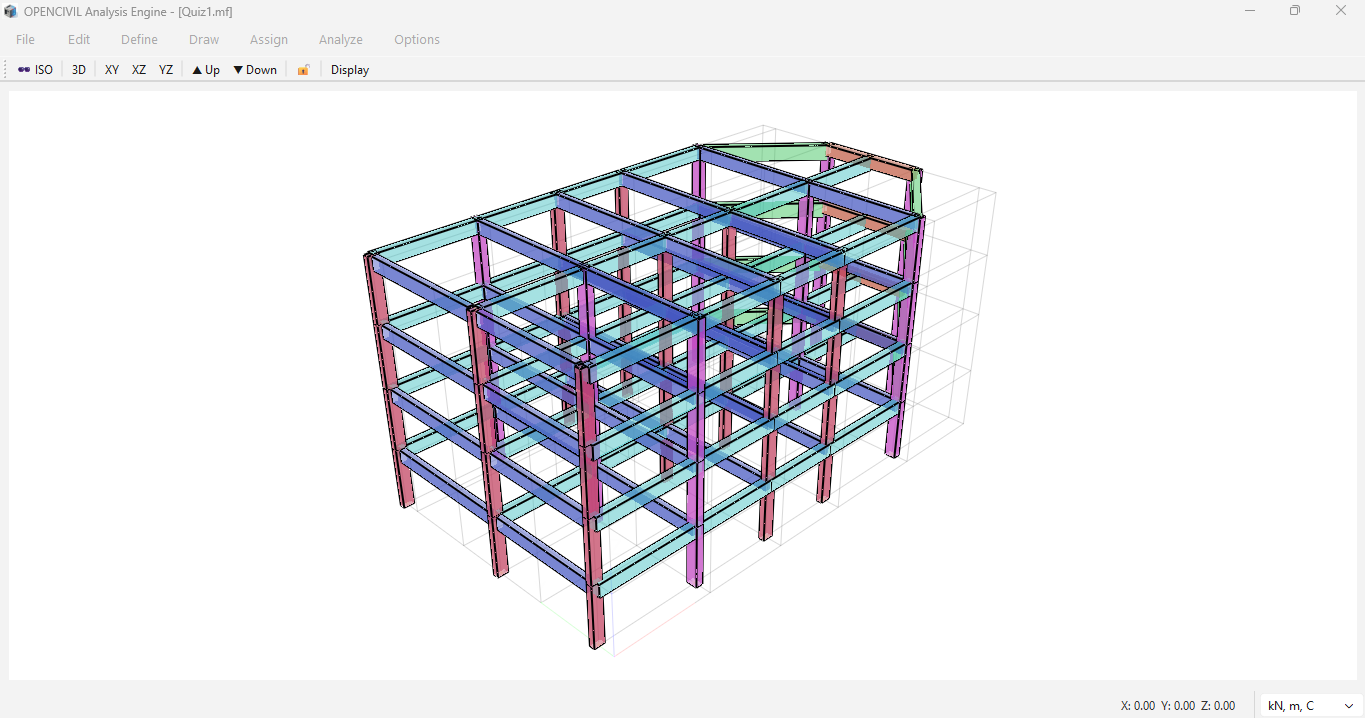Image resolution: width=1365 pixels, height=718 pixels.
Task: Open the Assign menu
Action: click(x=269, y=40)
